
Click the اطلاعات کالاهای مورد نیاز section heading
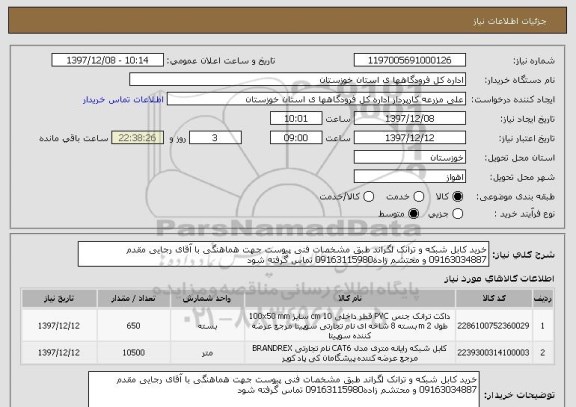point(499,279)
